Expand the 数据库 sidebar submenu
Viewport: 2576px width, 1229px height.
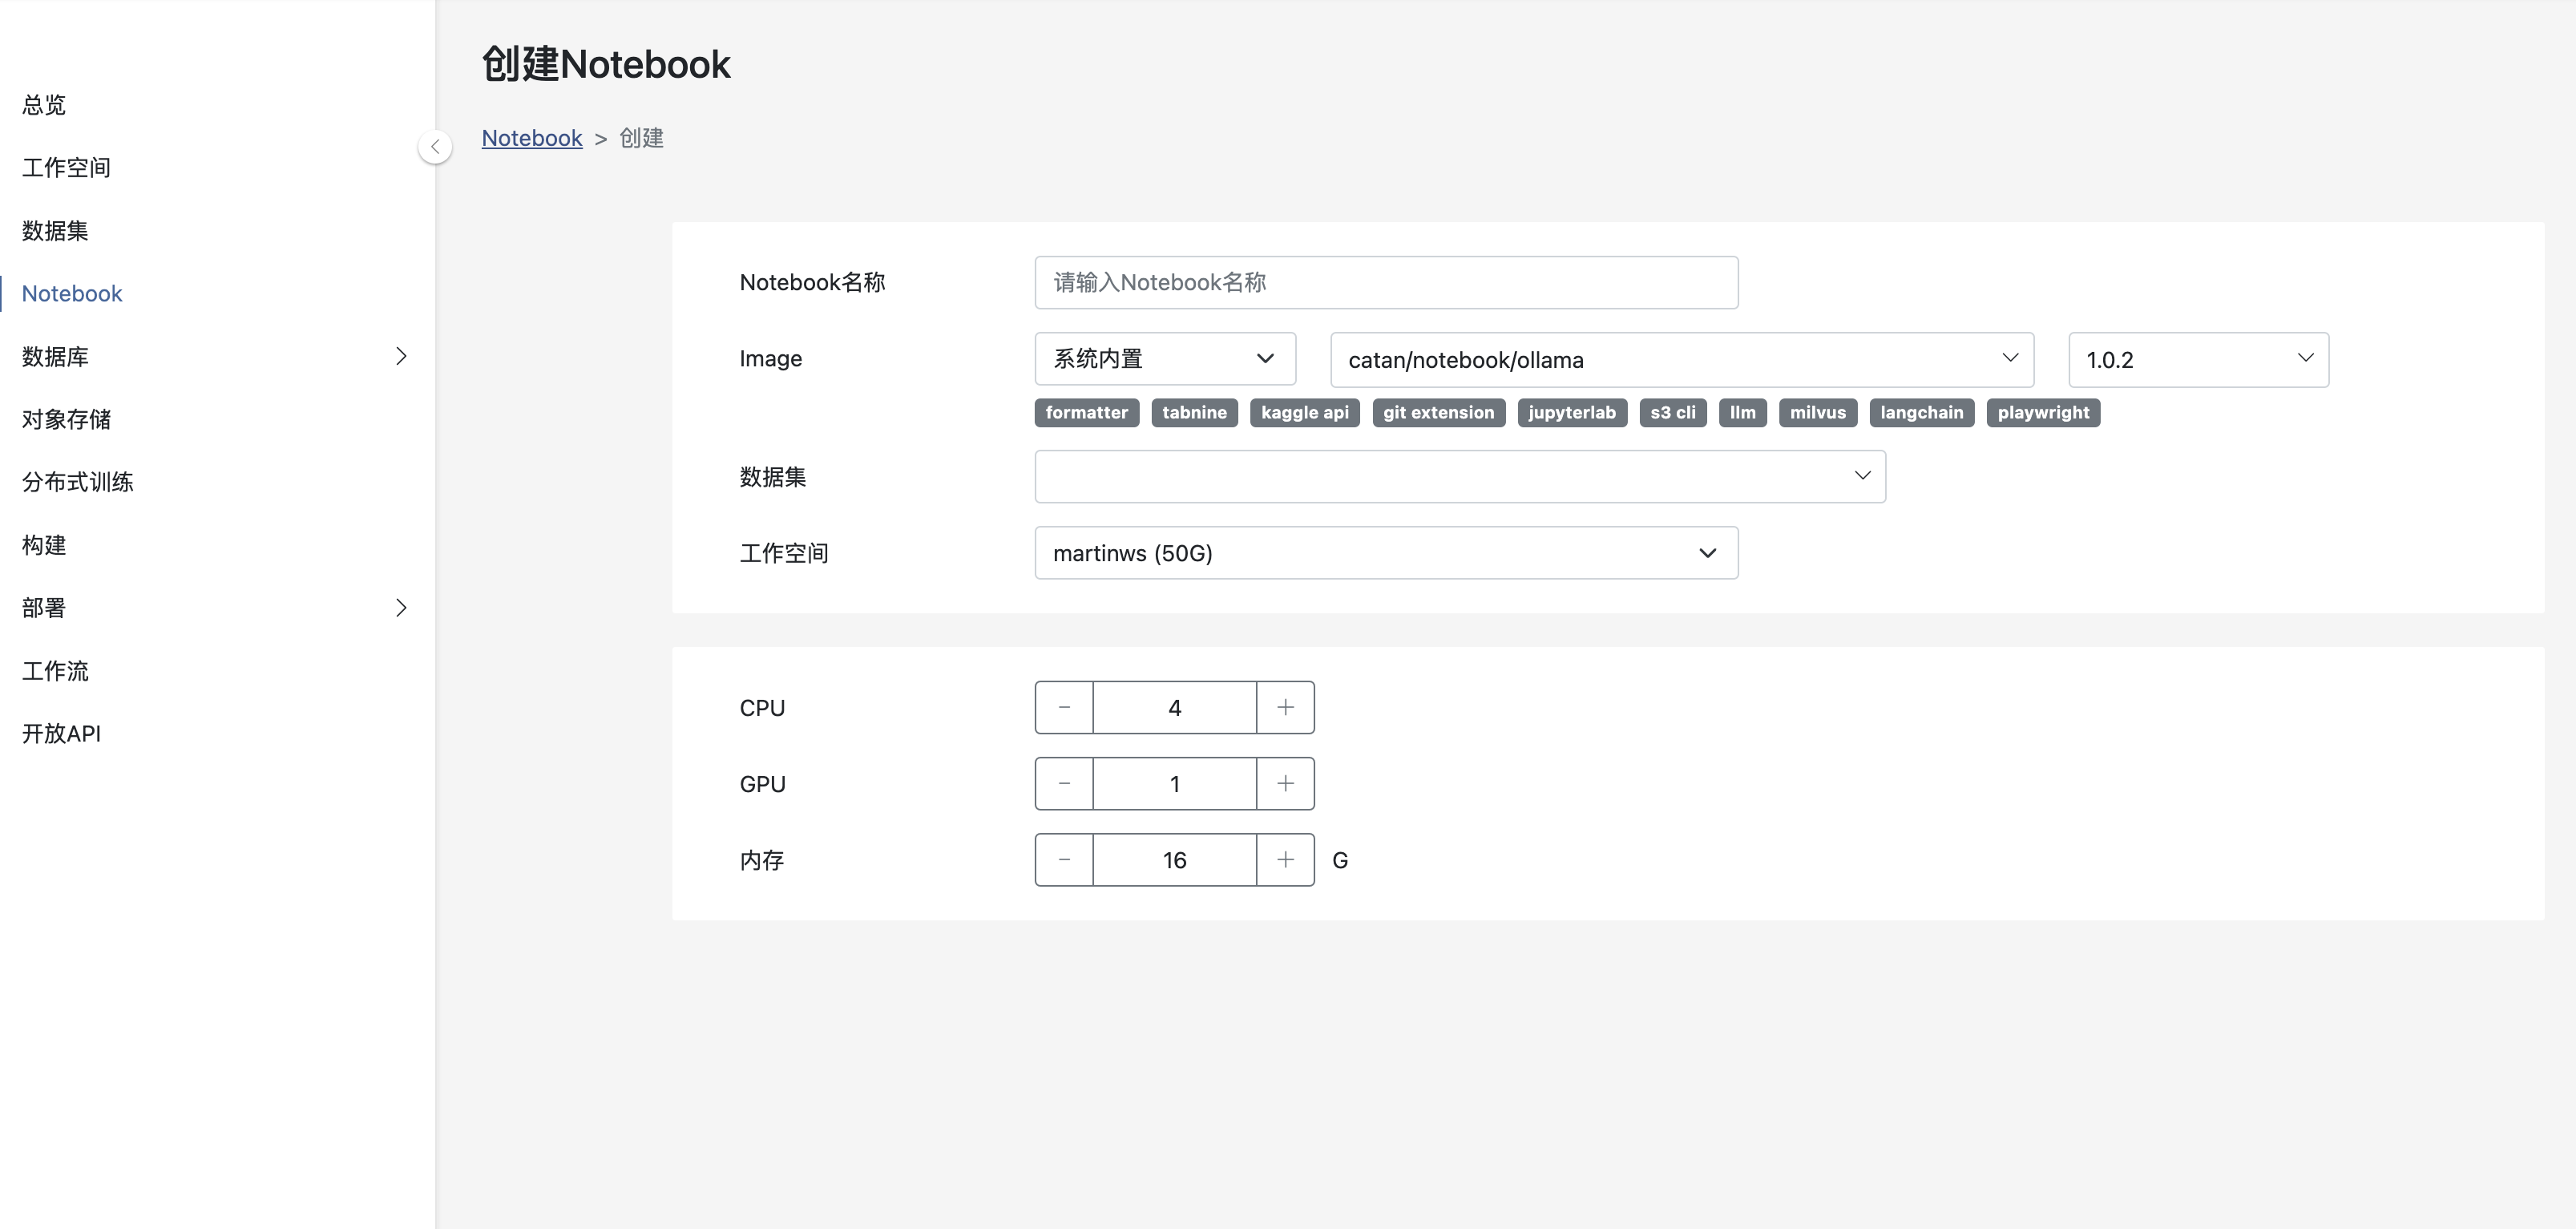(x=401, y=357)
